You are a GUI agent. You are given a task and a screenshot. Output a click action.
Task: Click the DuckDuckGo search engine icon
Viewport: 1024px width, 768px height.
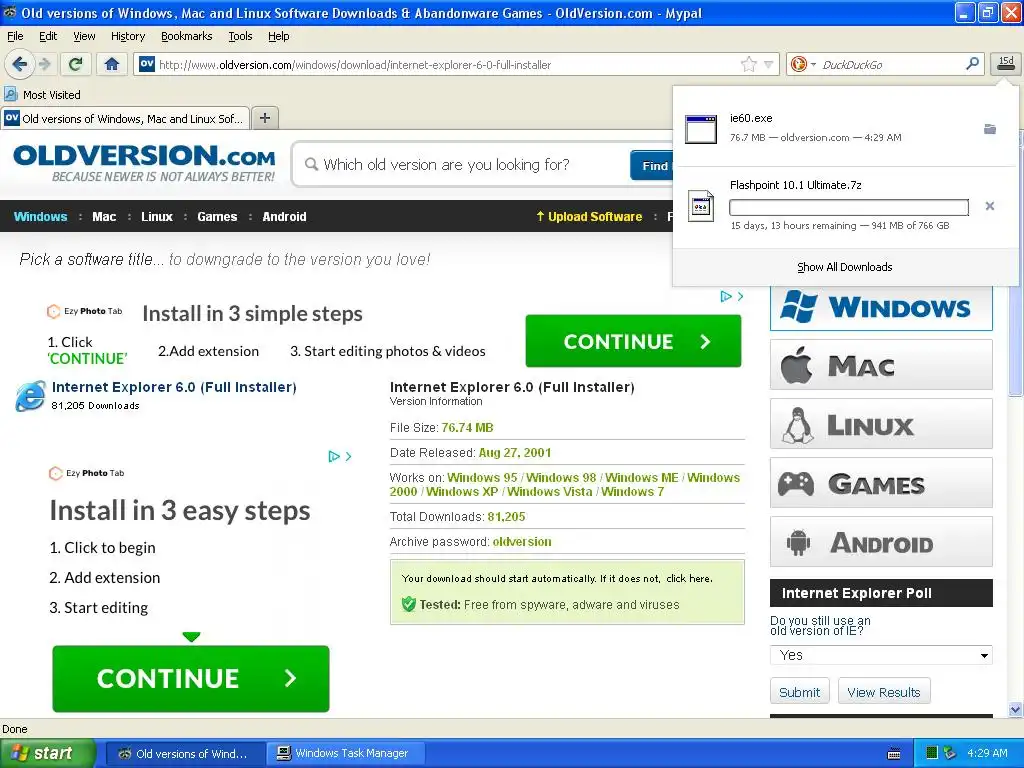(798, 64)
